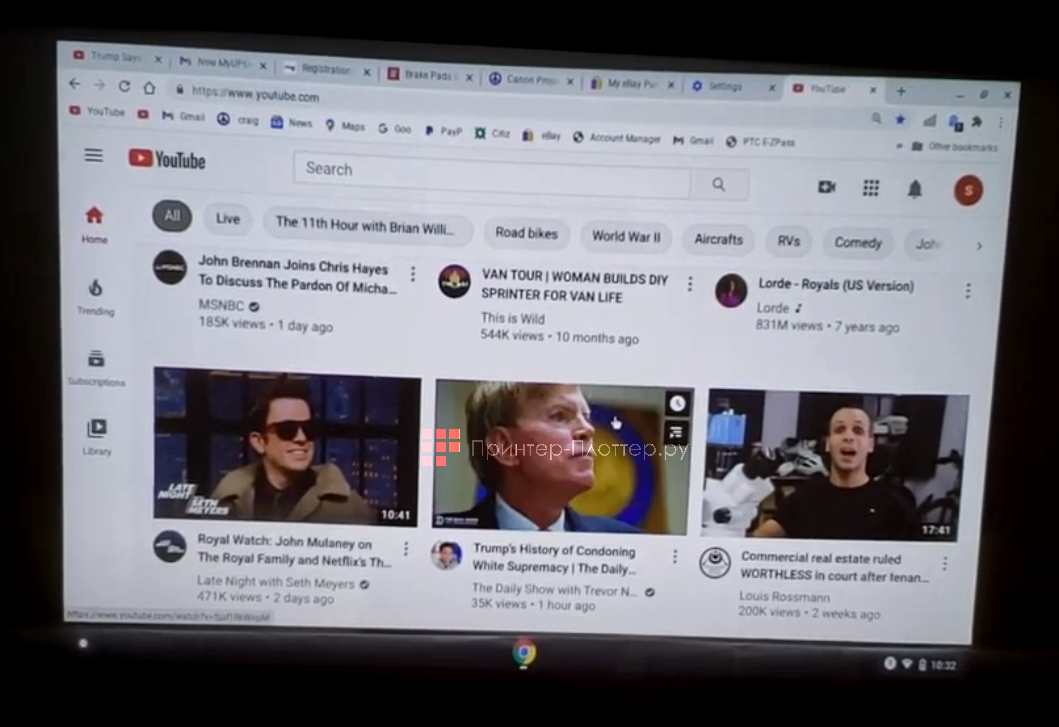Viewport: 1059px width, 727px height.
Task: Open the YouTube apps grid icon
Action: pos(871,188)
